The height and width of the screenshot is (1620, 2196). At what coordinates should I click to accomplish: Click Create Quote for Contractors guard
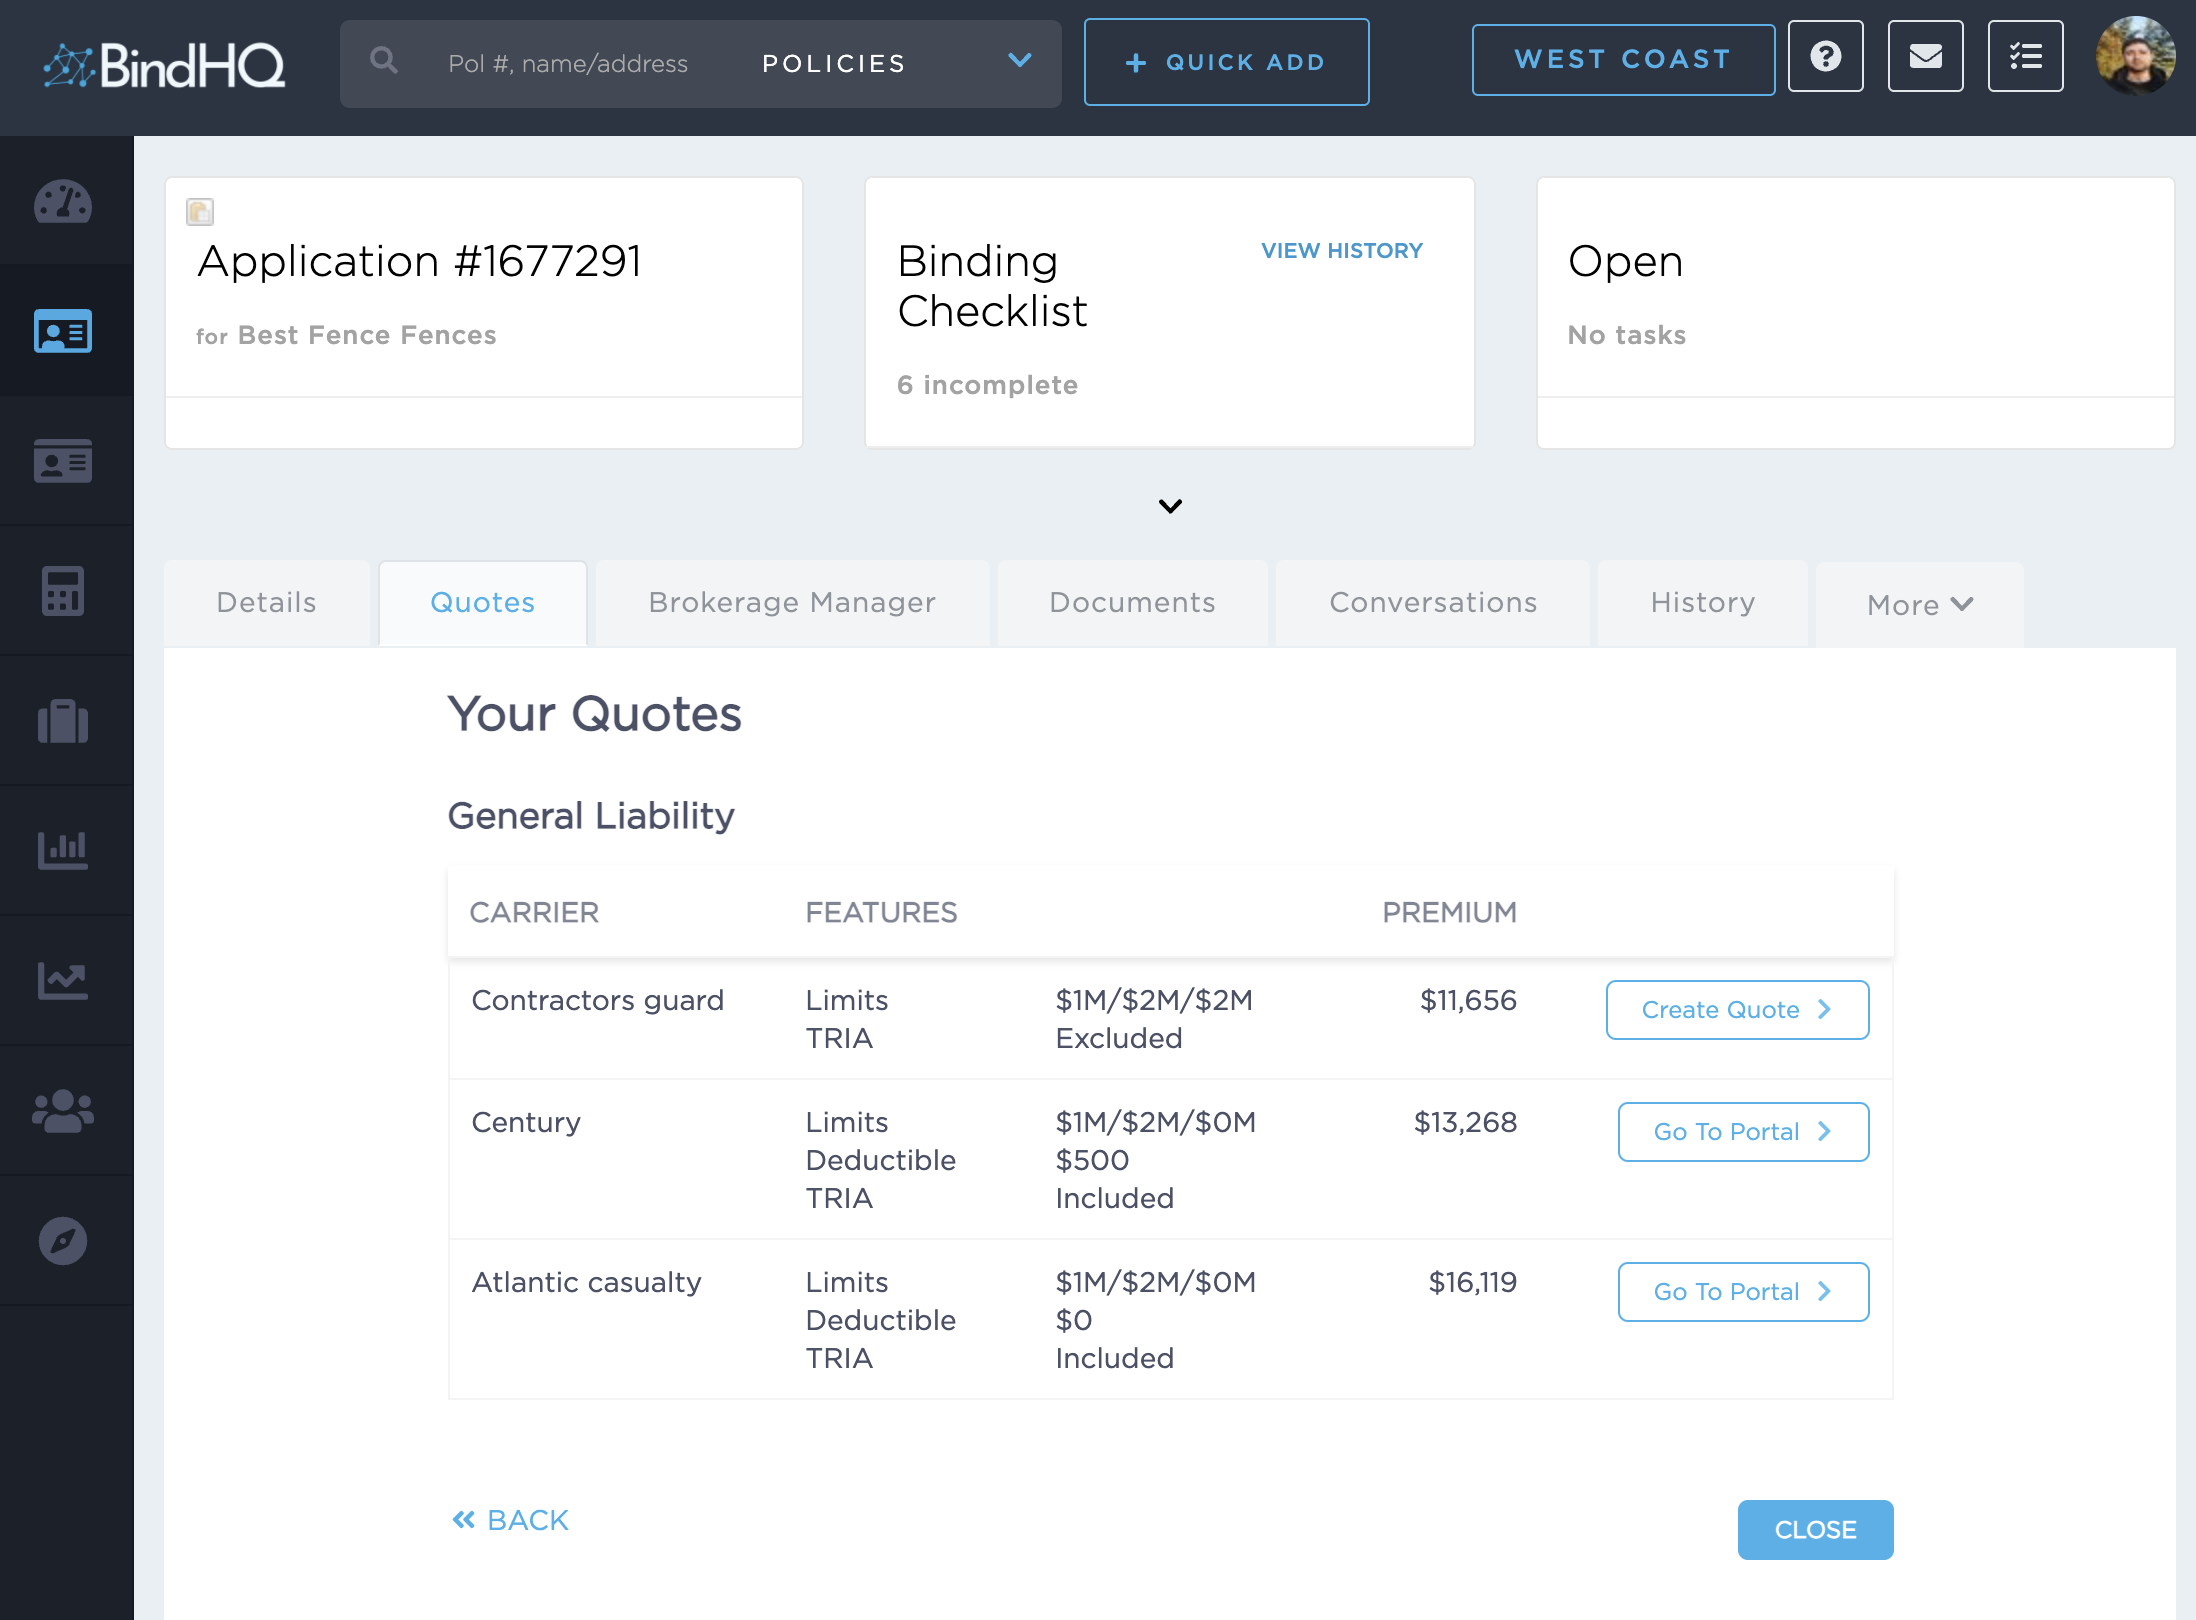coord(1738,1010)
